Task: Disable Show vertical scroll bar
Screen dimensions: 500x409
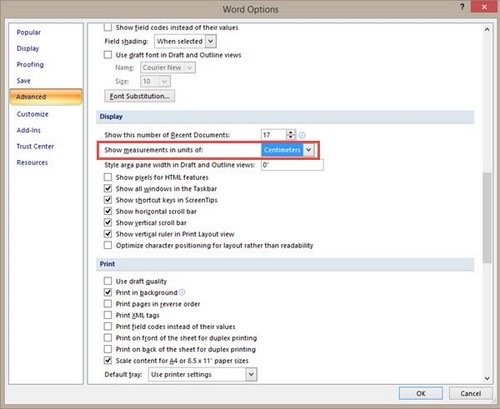Action: coord(108,222)
